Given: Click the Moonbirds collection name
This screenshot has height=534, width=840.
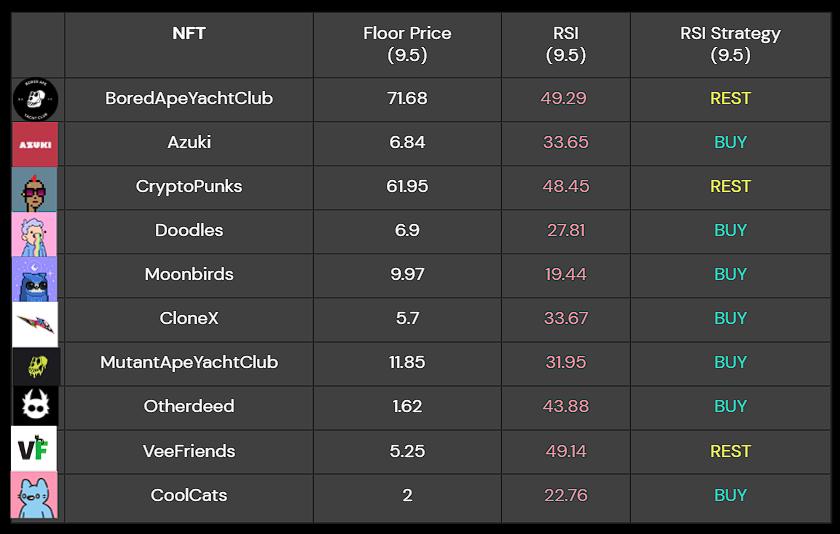Looking at the screenshot, I should point(189,274).
